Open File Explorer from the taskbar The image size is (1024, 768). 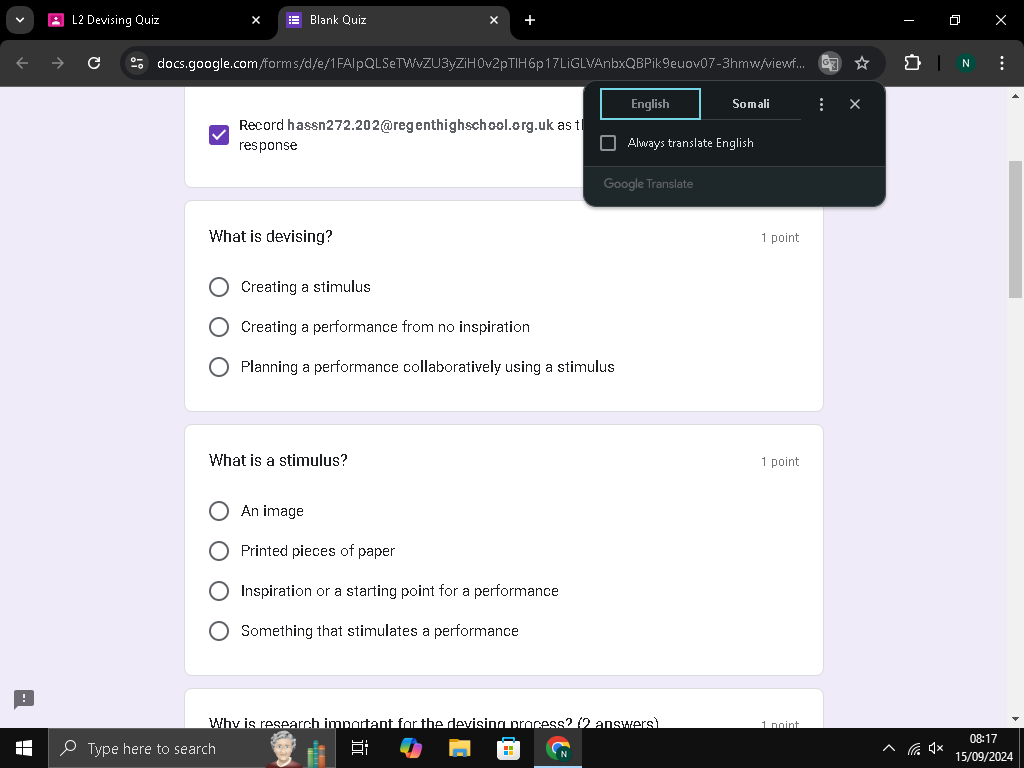(x=460, y=748)
